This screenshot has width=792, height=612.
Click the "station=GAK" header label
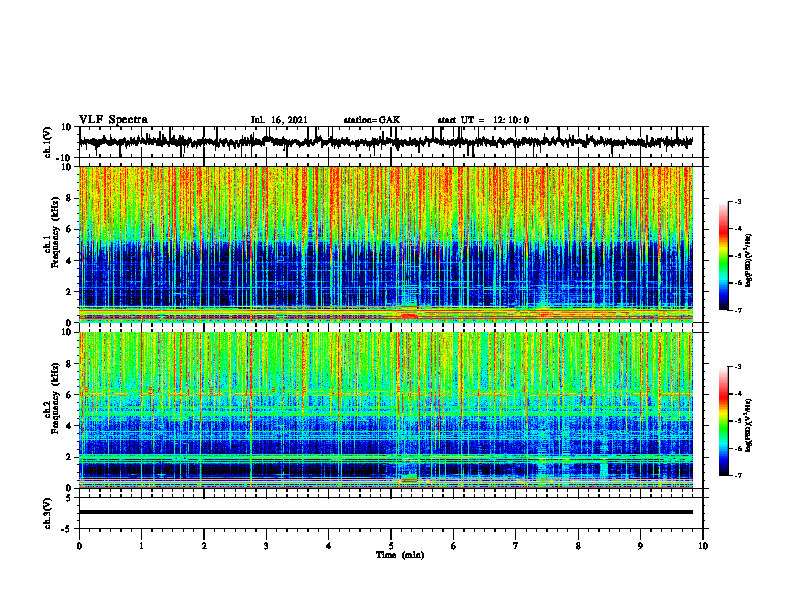[372, 120]
